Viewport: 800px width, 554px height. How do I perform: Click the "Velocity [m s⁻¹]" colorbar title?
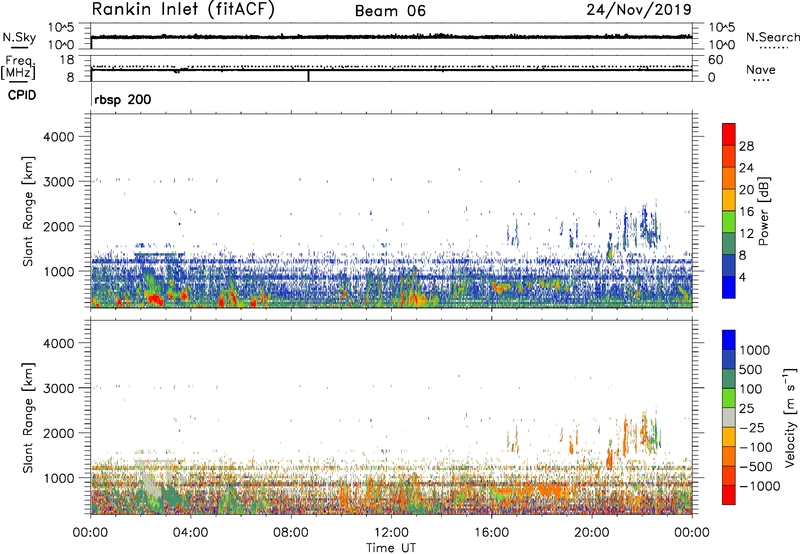(x=791, y=417)
